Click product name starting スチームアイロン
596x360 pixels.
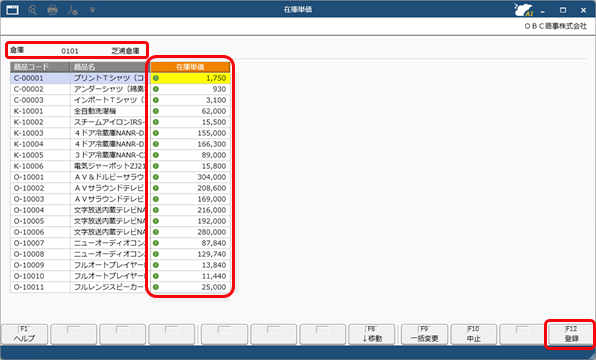click(x=110, y=122)
